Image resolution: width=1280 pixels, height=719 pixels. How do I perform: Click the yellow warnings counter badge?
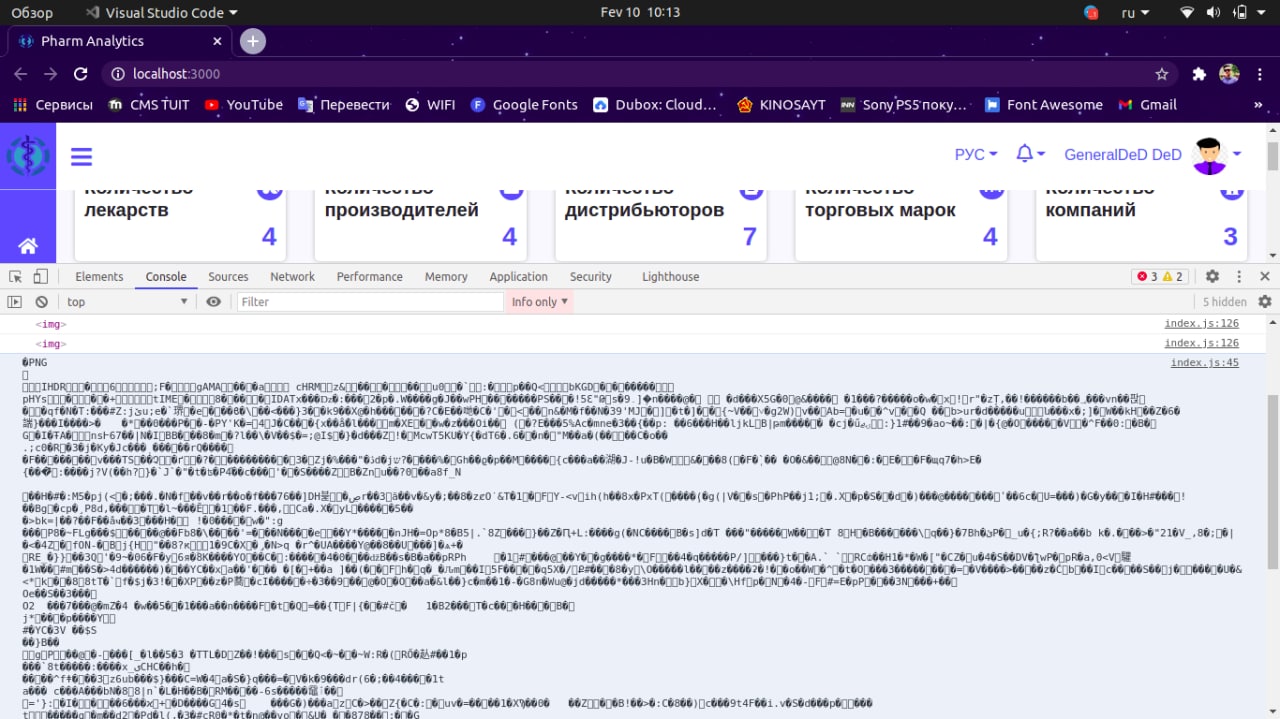tap(1173, 277)
